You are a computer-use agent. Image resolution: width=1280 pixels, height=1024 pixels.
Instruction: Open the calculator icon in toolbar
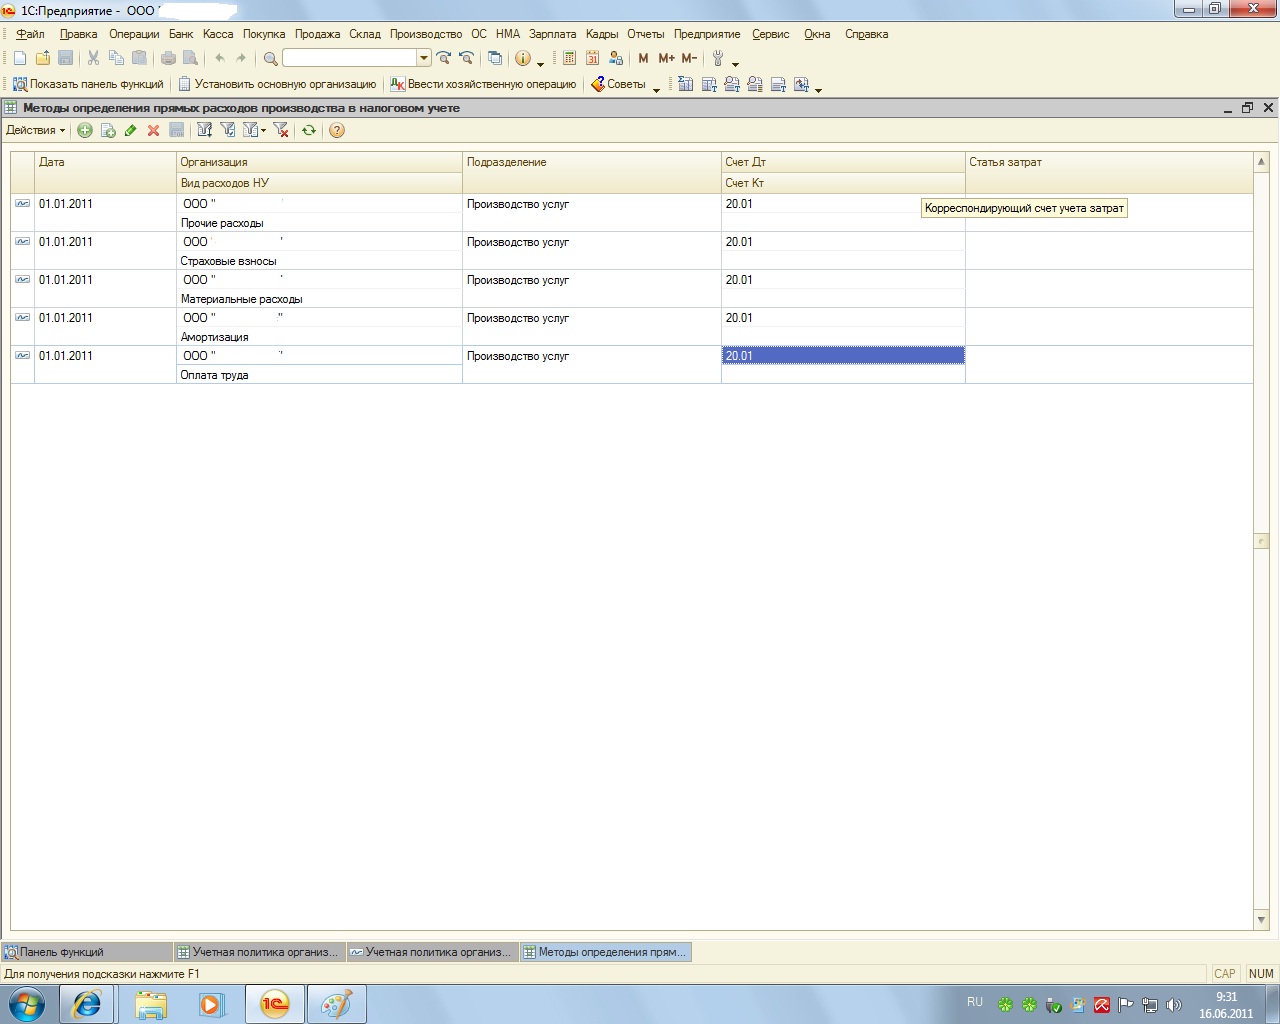(x=569, y=58)
